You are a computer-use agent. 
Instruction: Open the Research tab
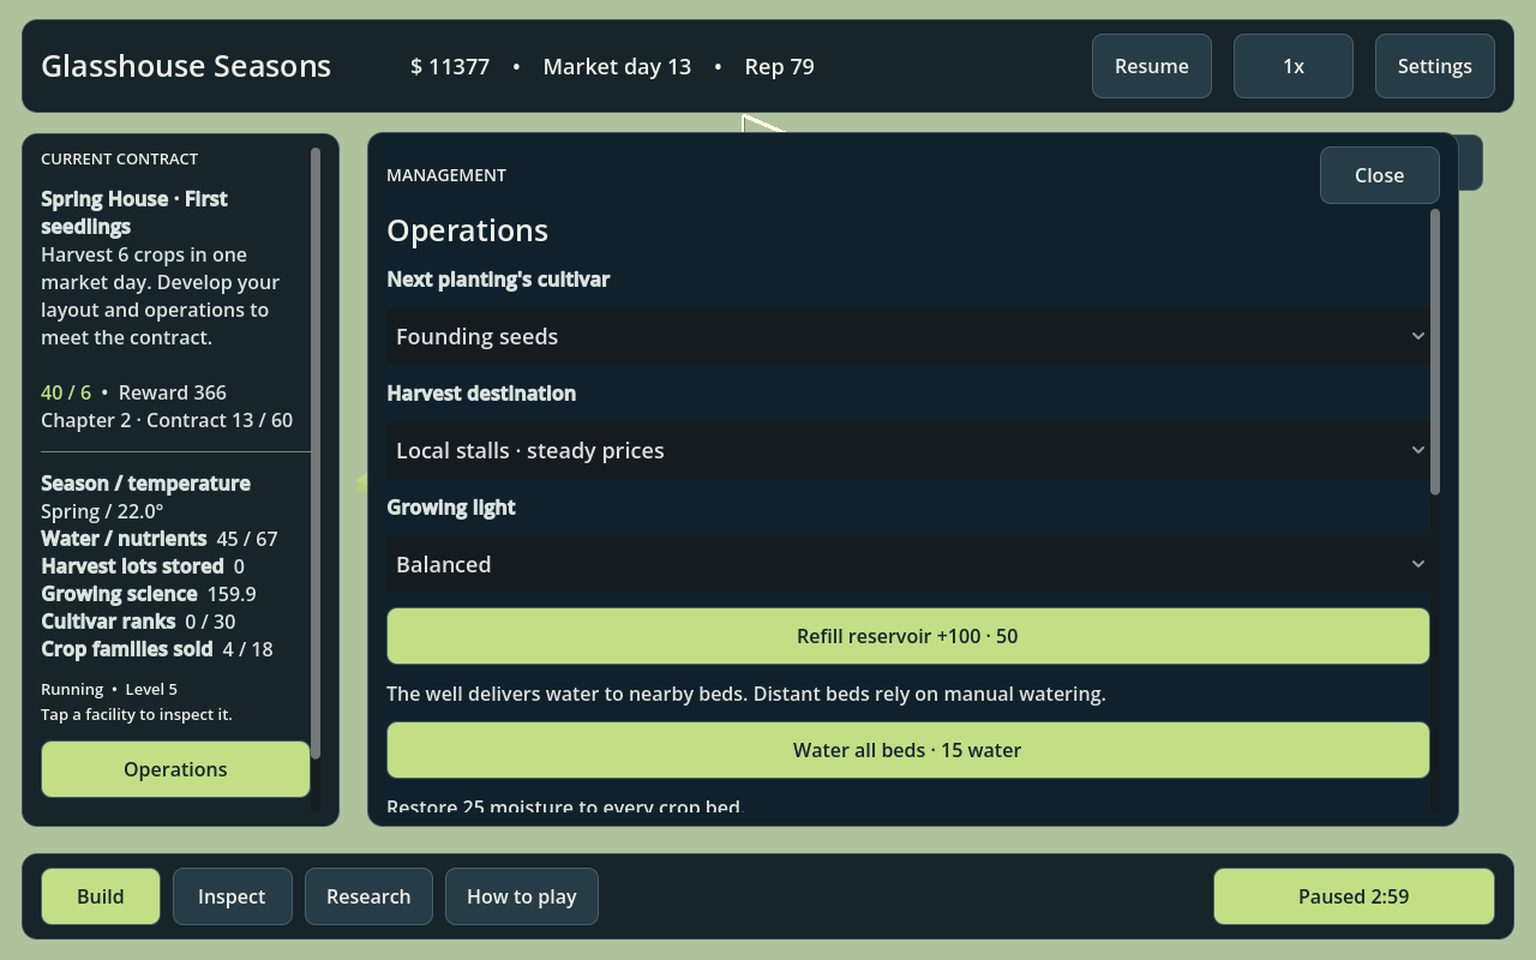point(368,896)
